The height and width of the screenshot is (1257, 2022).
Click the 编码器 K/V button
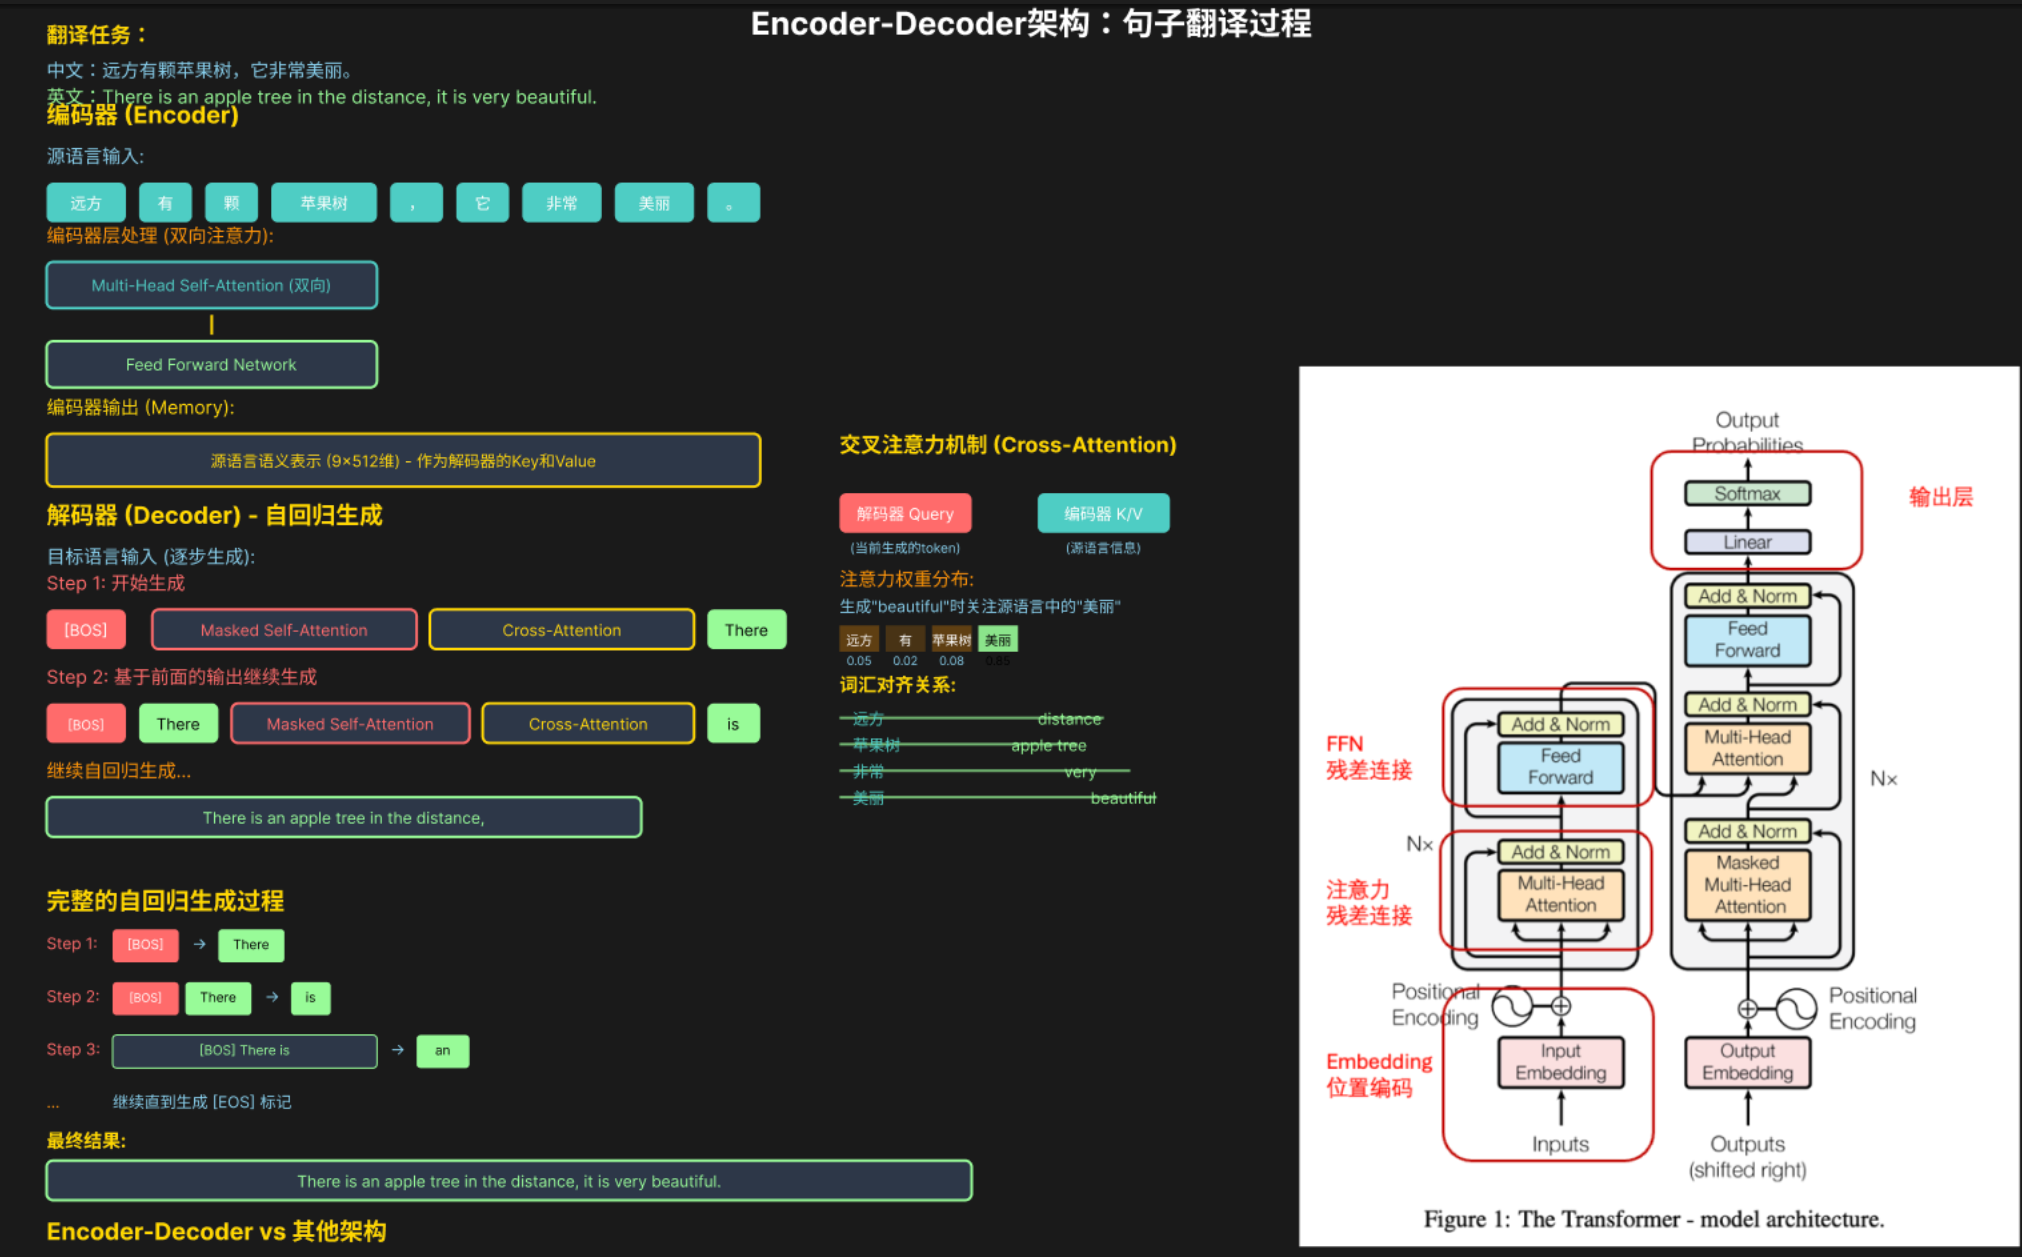coord(1103,513)
